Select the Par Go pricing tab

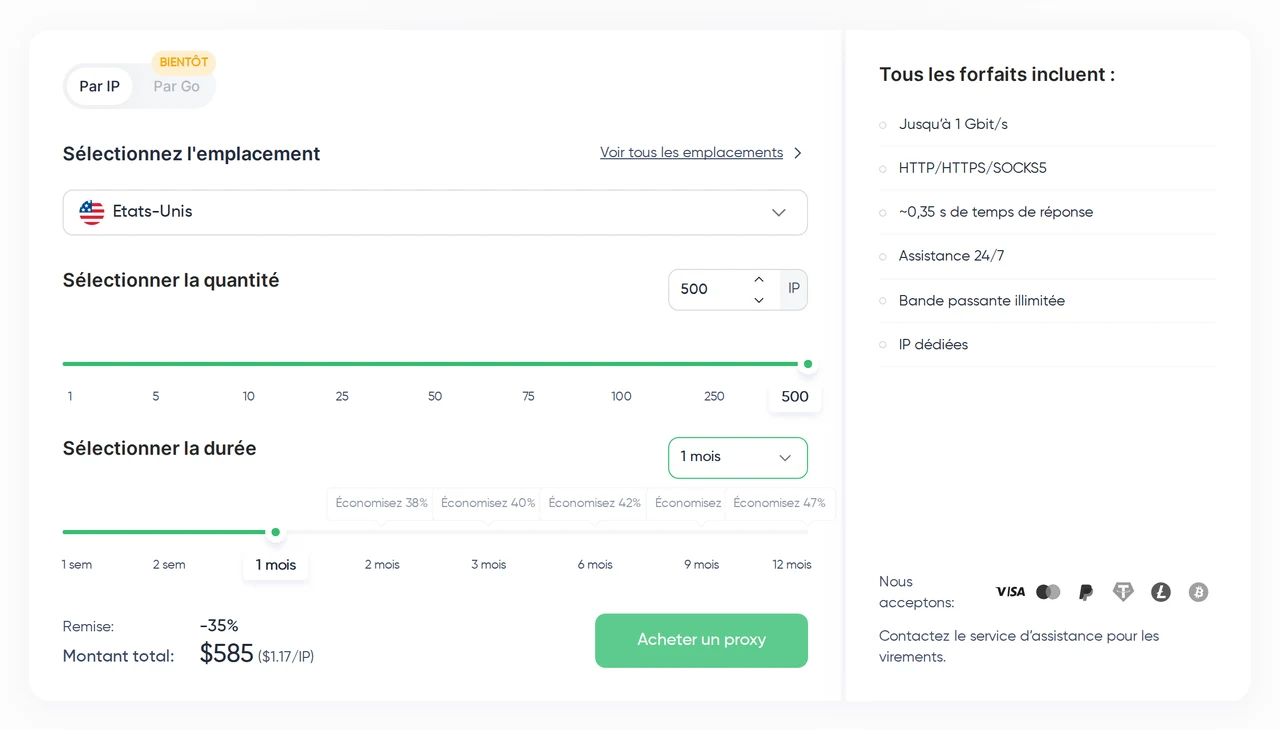(x=177, y=86)
